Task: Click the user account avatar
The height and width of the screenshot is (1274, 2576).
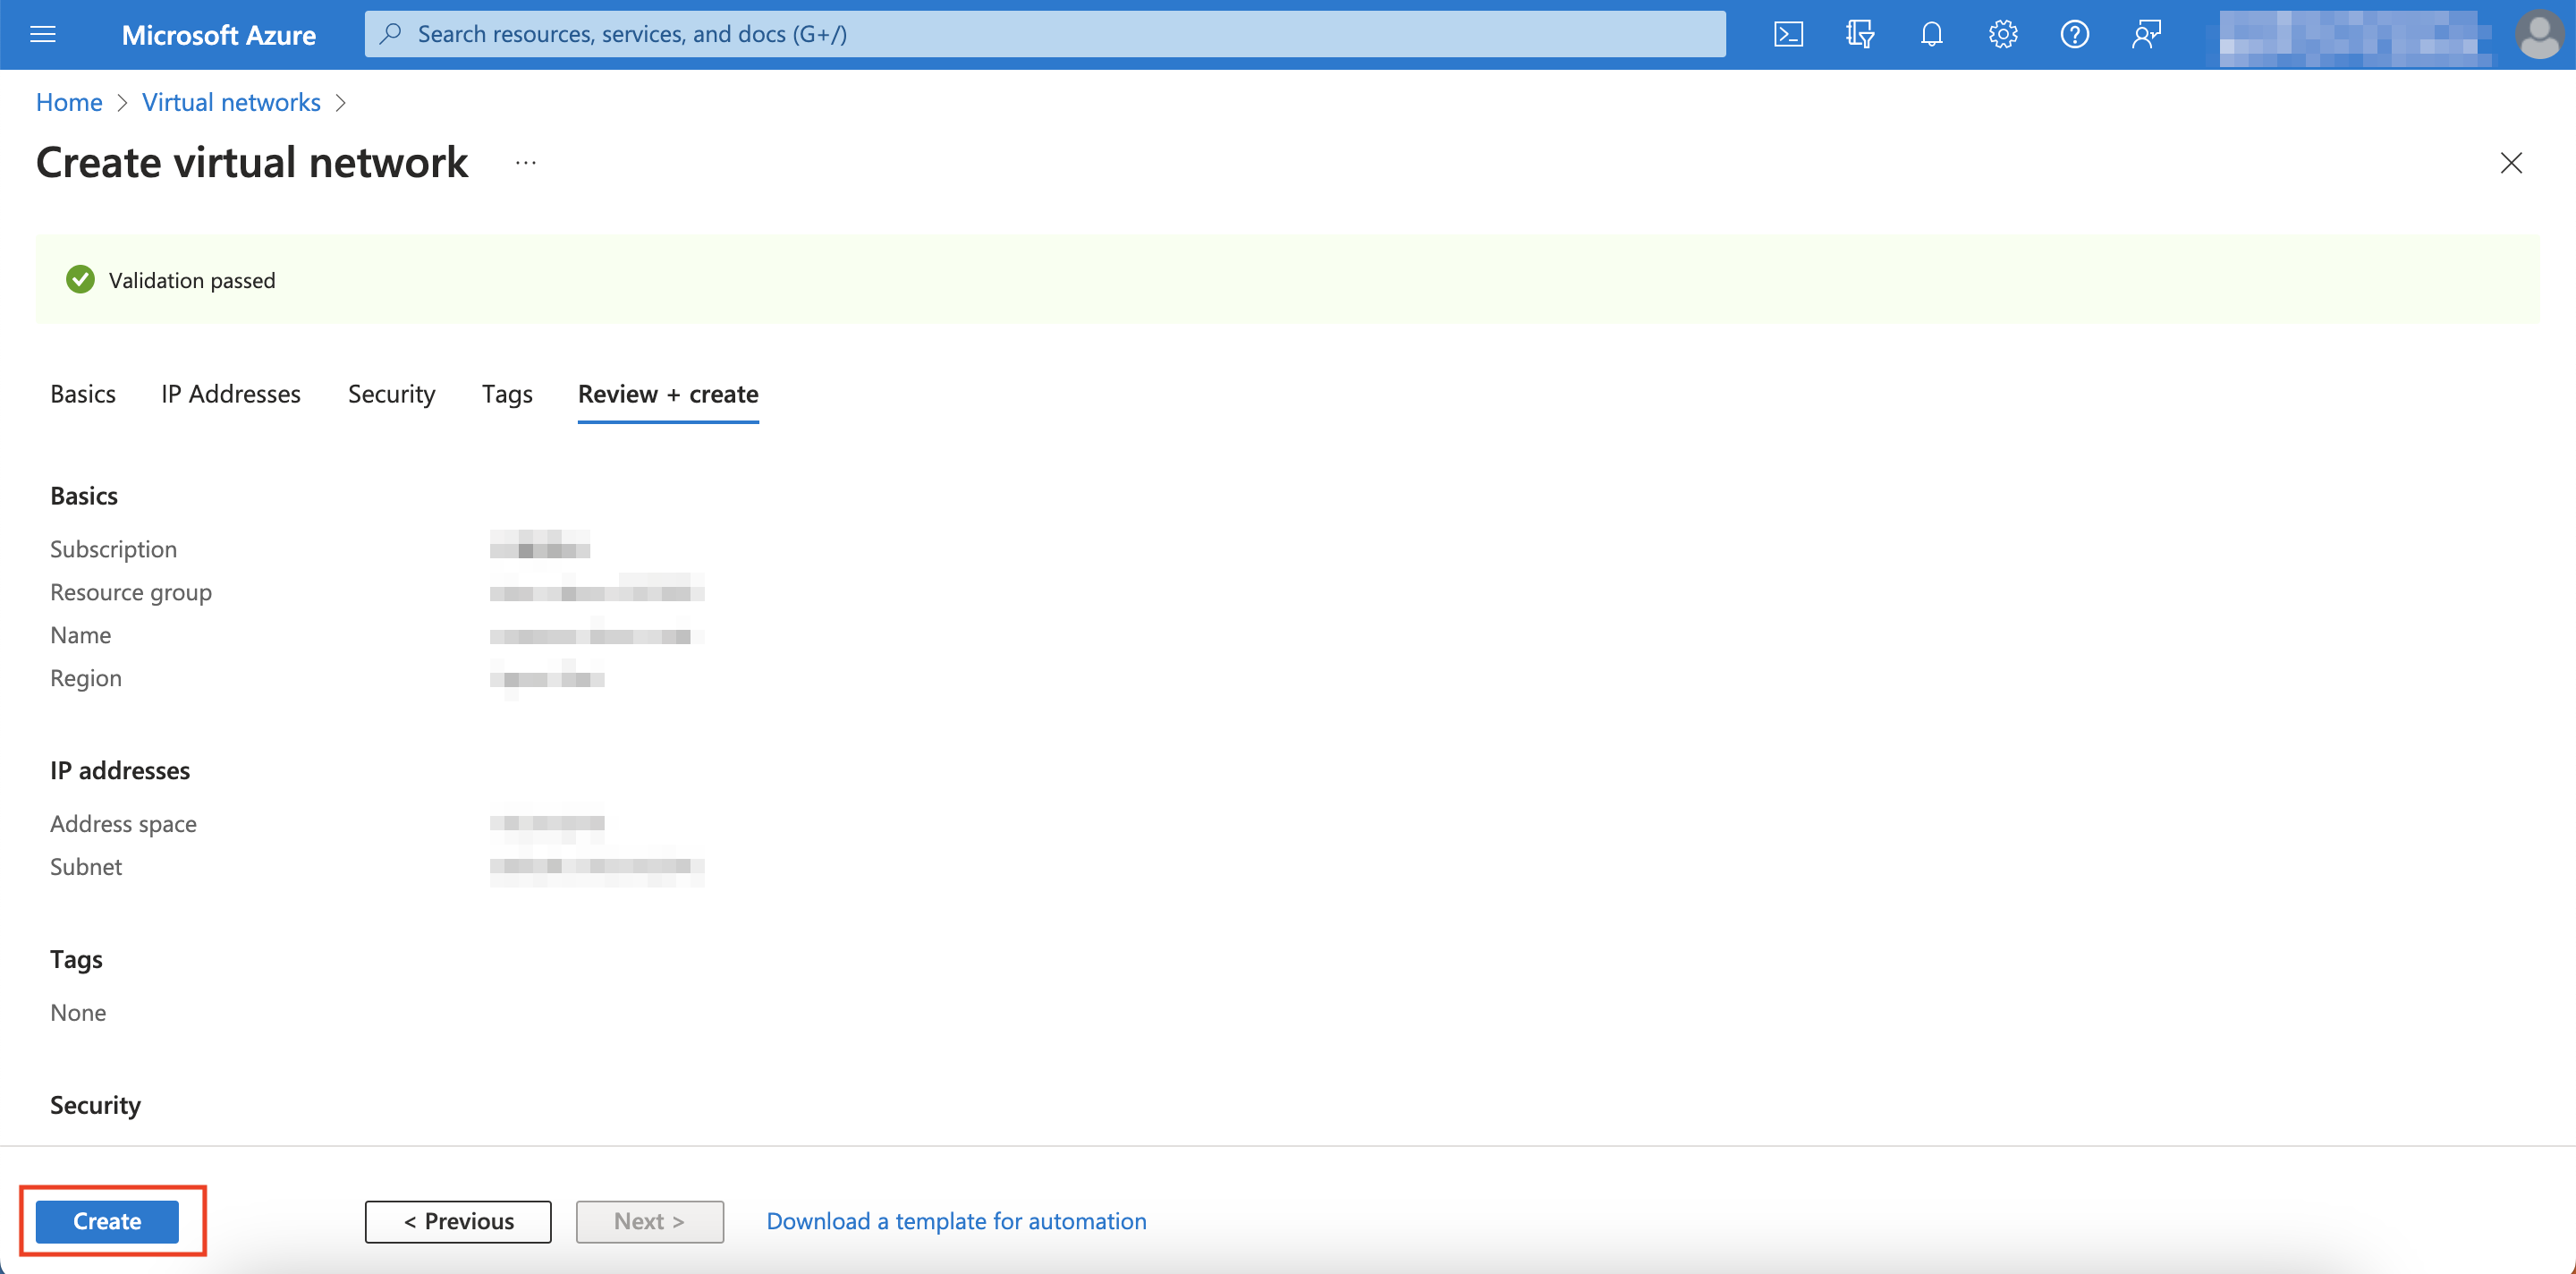Action: click(x=2540, y=33)
